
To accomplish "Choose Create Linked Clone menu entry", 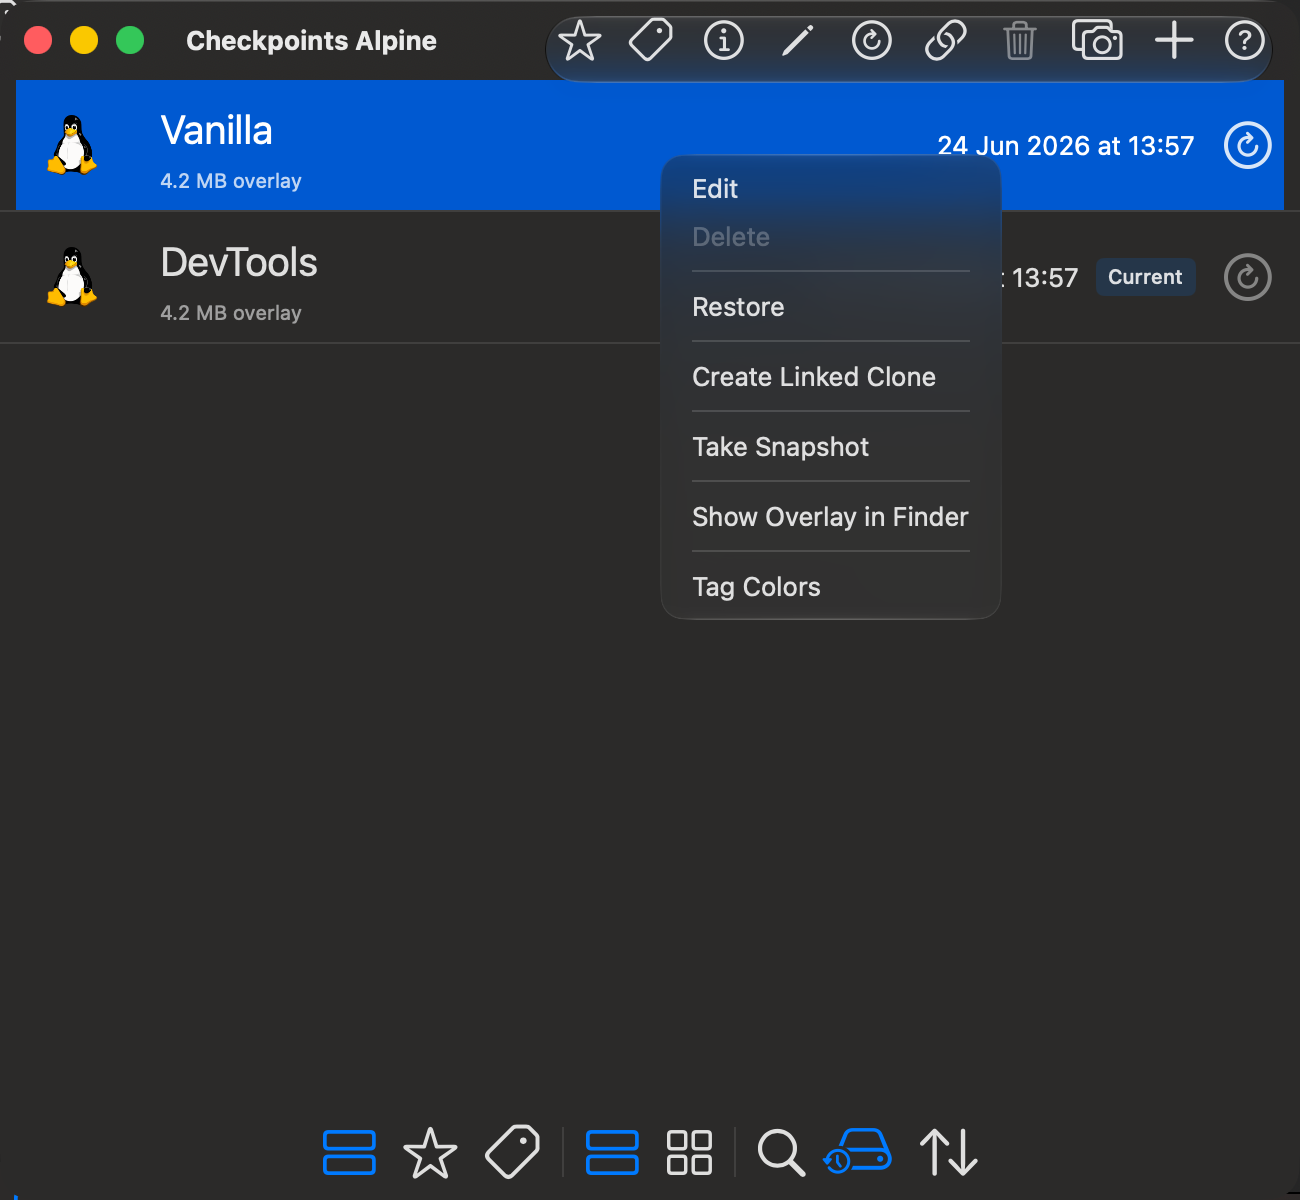I will 814,377.
